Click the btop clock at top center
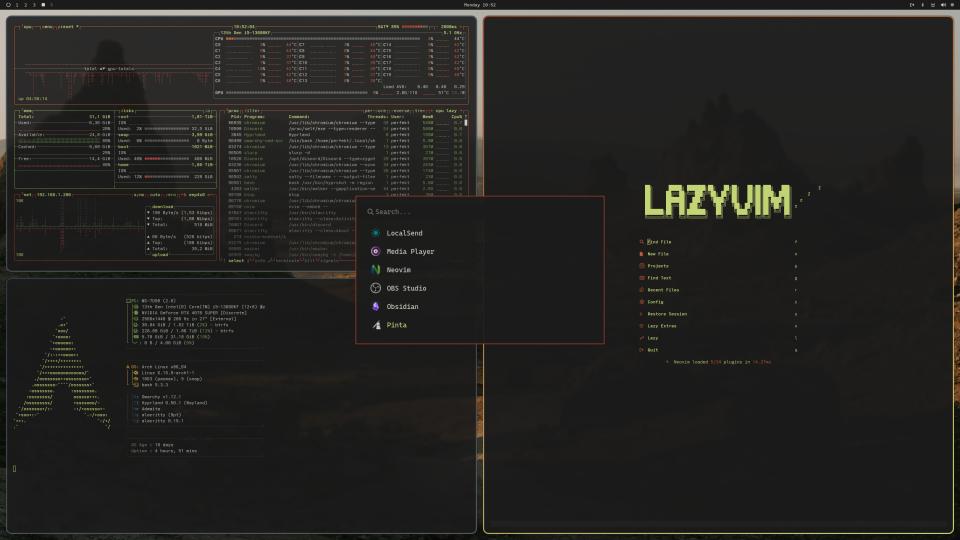This screenshot has width=960, height=540. [244, 27]
